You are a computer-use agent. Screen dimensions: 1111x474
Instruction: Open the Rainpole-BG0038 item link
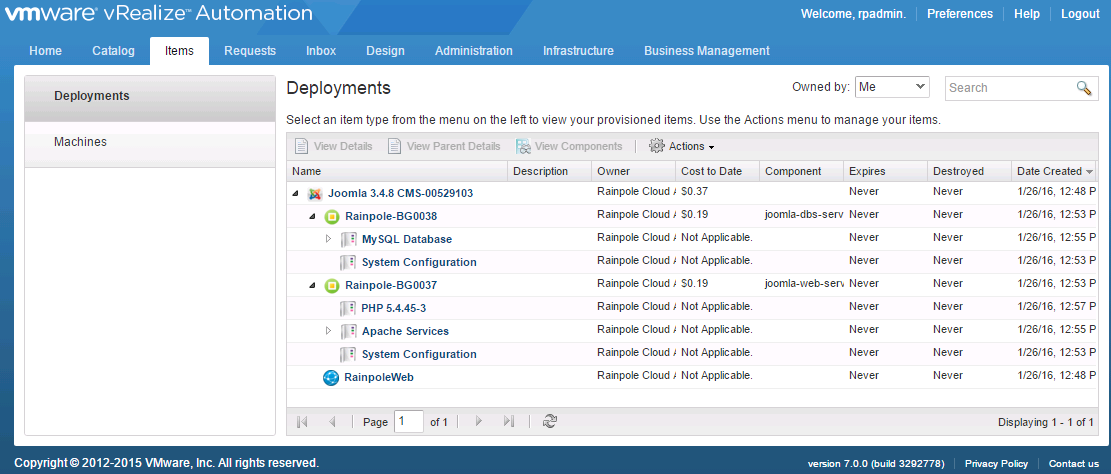click(x=391, y=216)
